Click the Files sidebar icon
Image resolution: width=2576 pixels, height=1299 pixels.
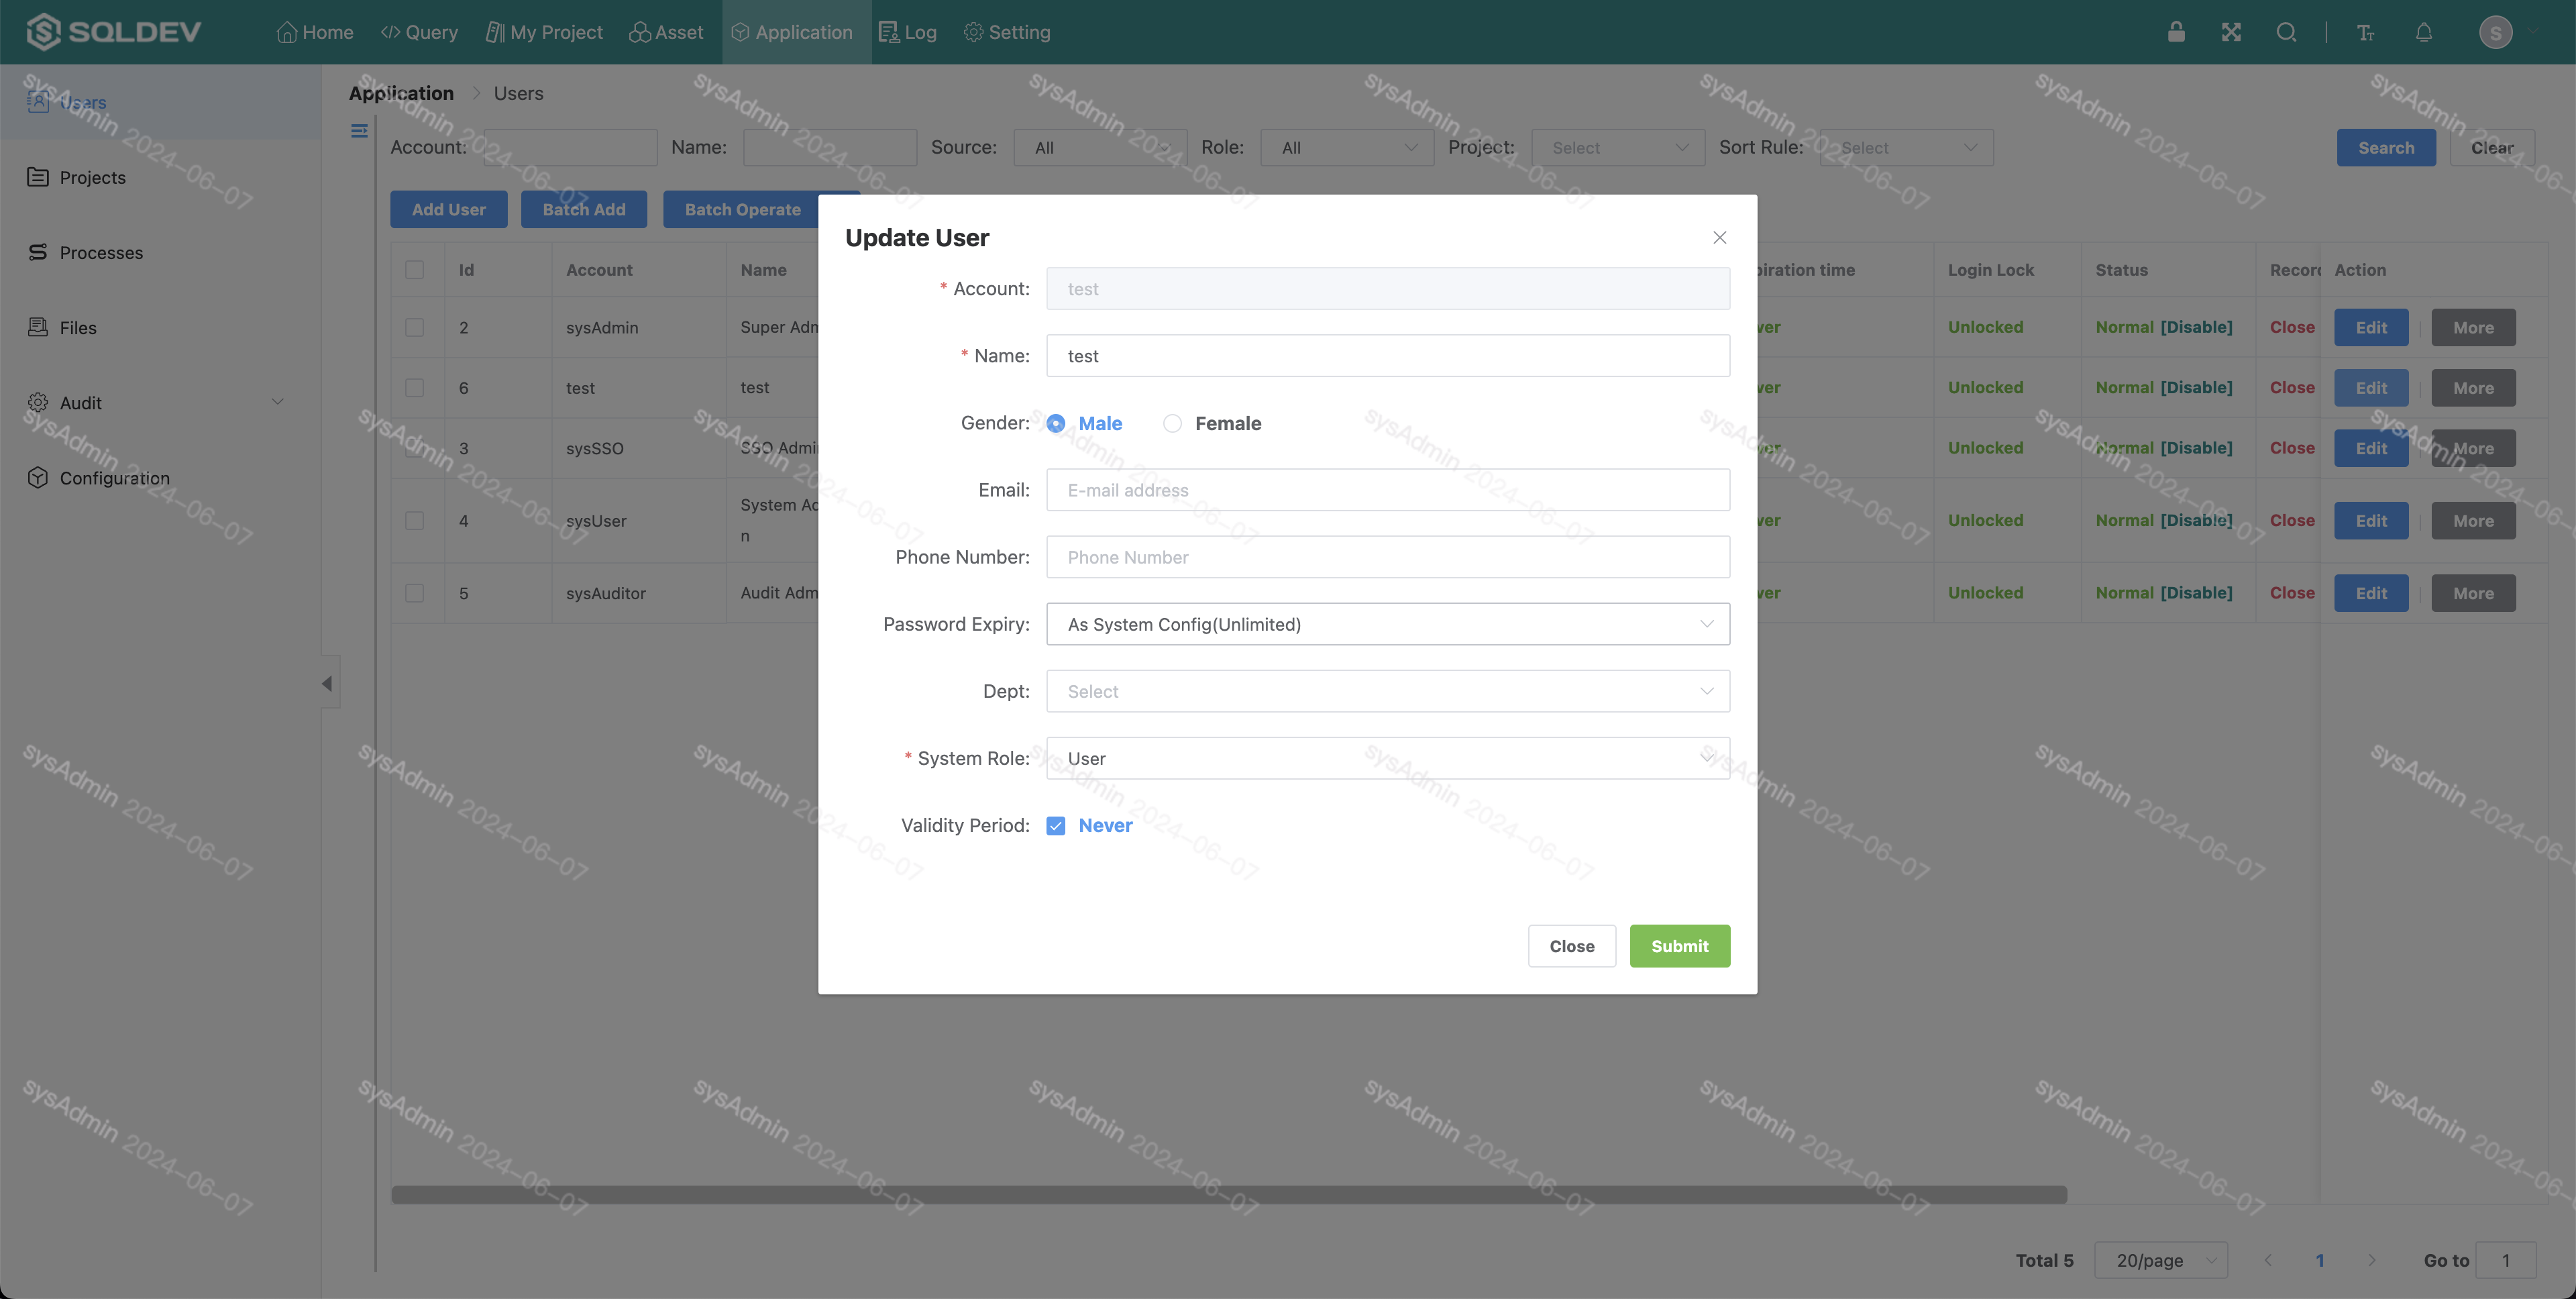(38, 327)
